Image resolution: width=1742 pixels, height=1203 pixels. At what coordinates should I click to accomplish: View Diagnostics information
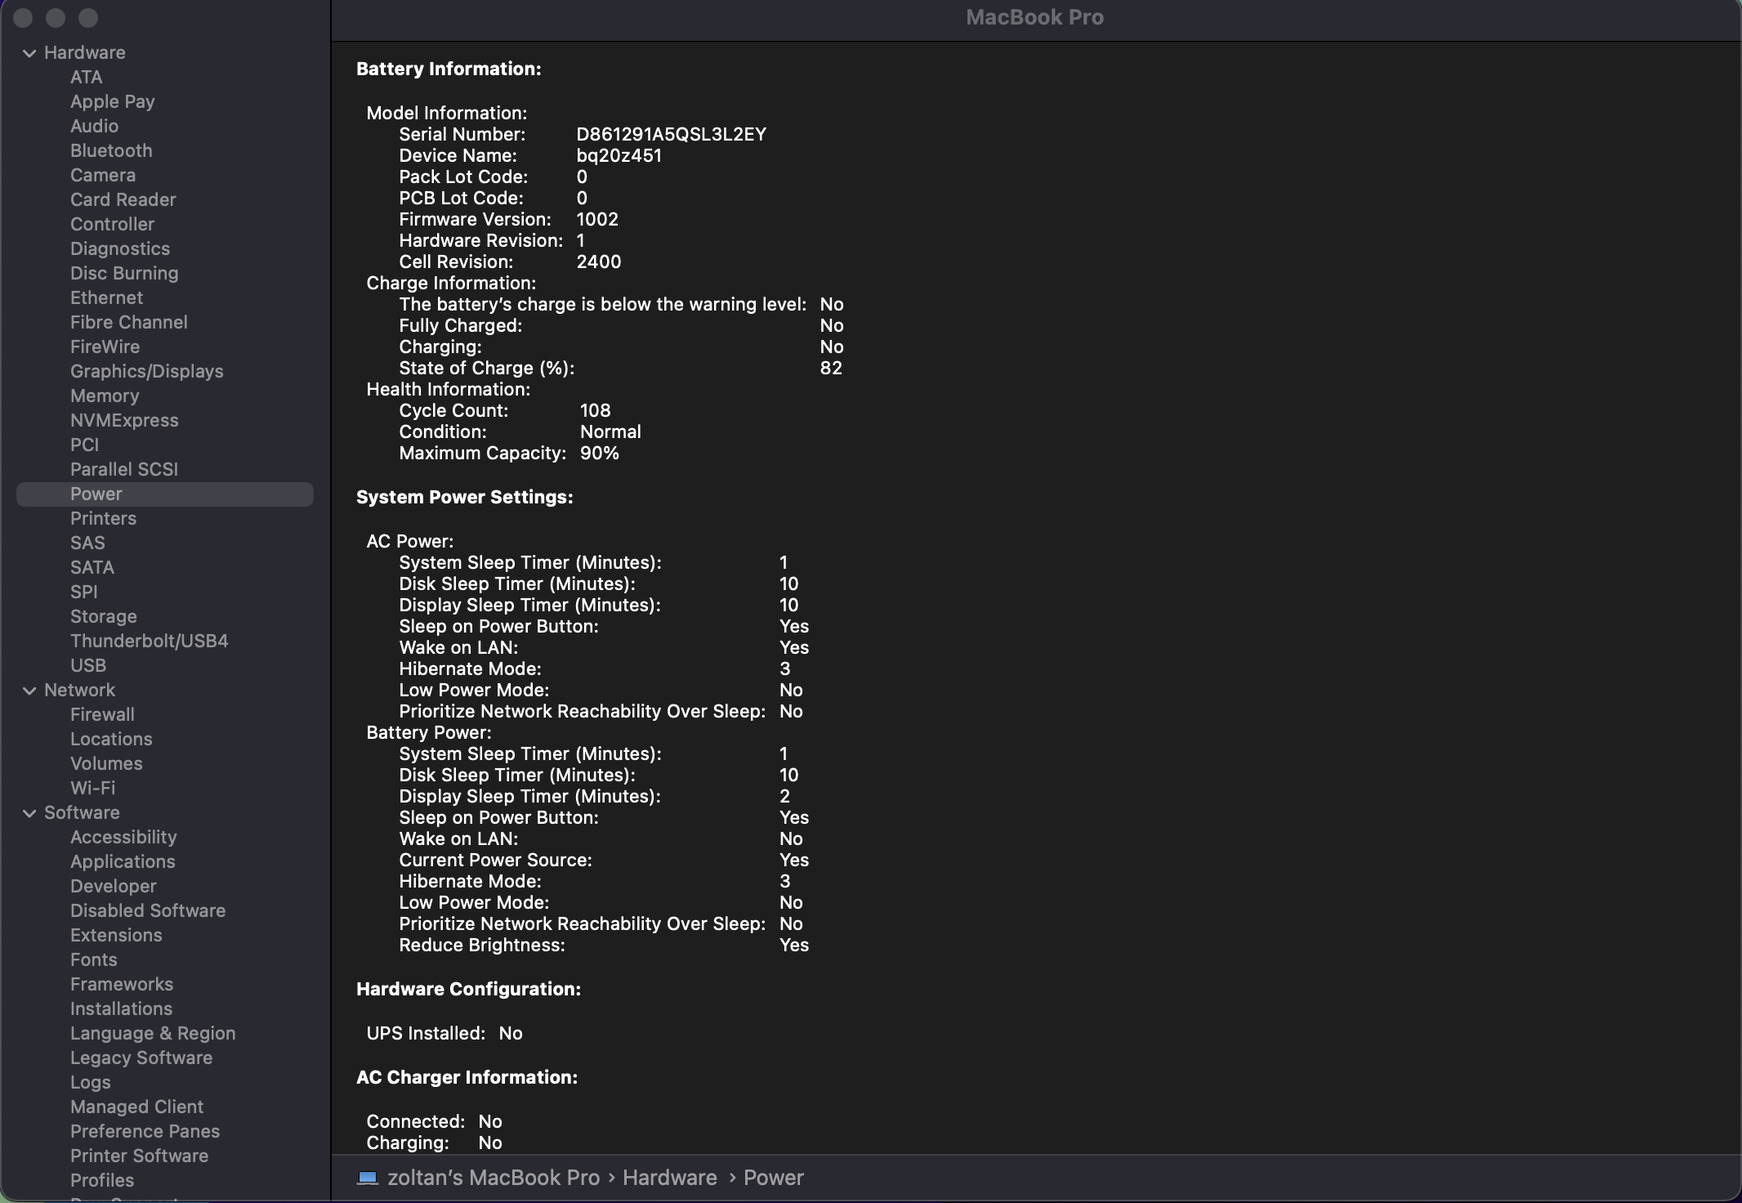click(120, 249)
